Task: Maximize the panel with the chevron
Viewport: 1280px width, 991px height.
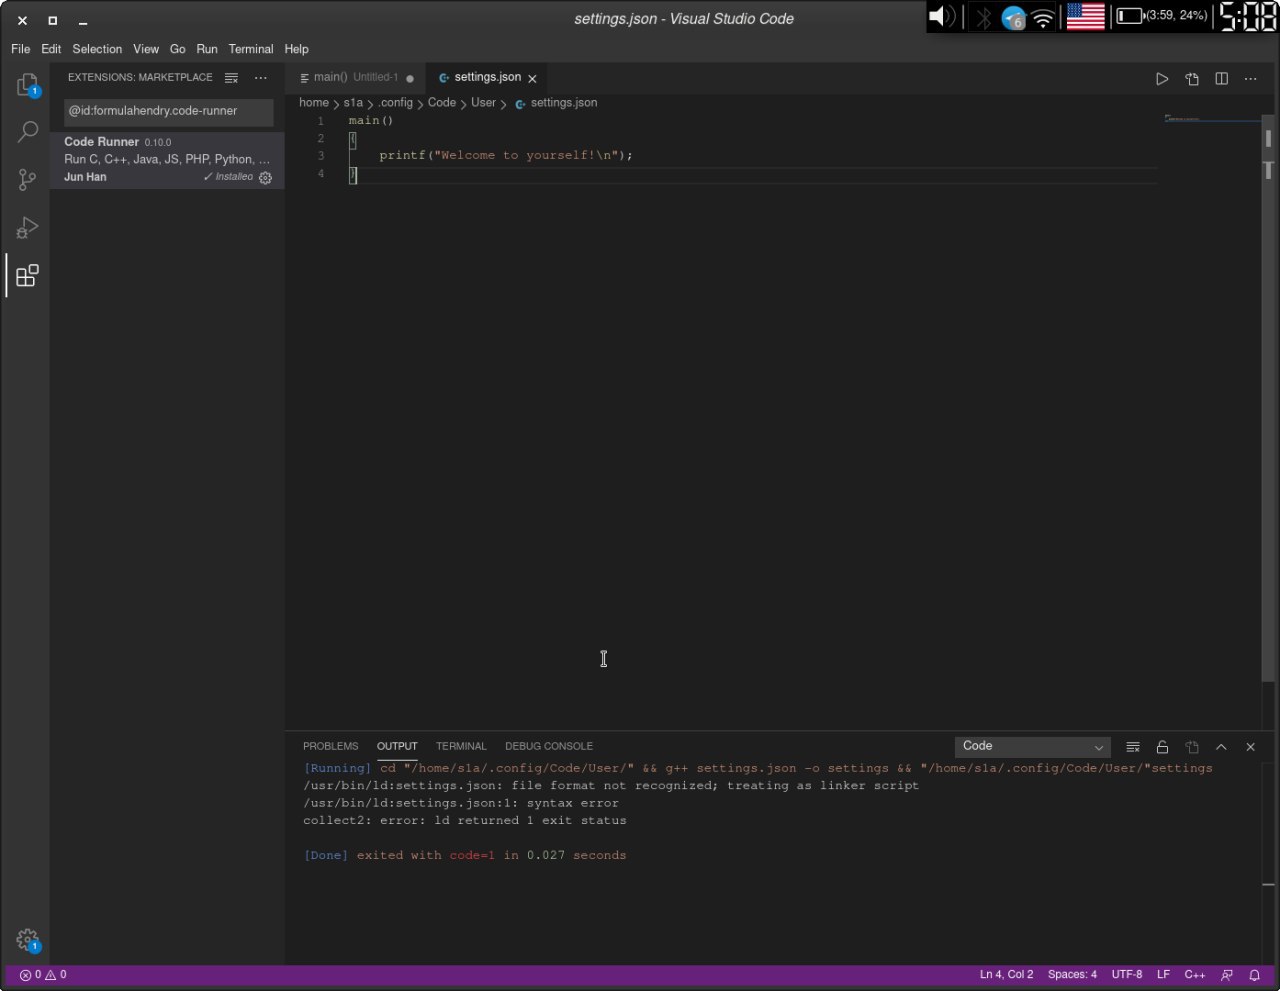Action: click(1221, 747)
